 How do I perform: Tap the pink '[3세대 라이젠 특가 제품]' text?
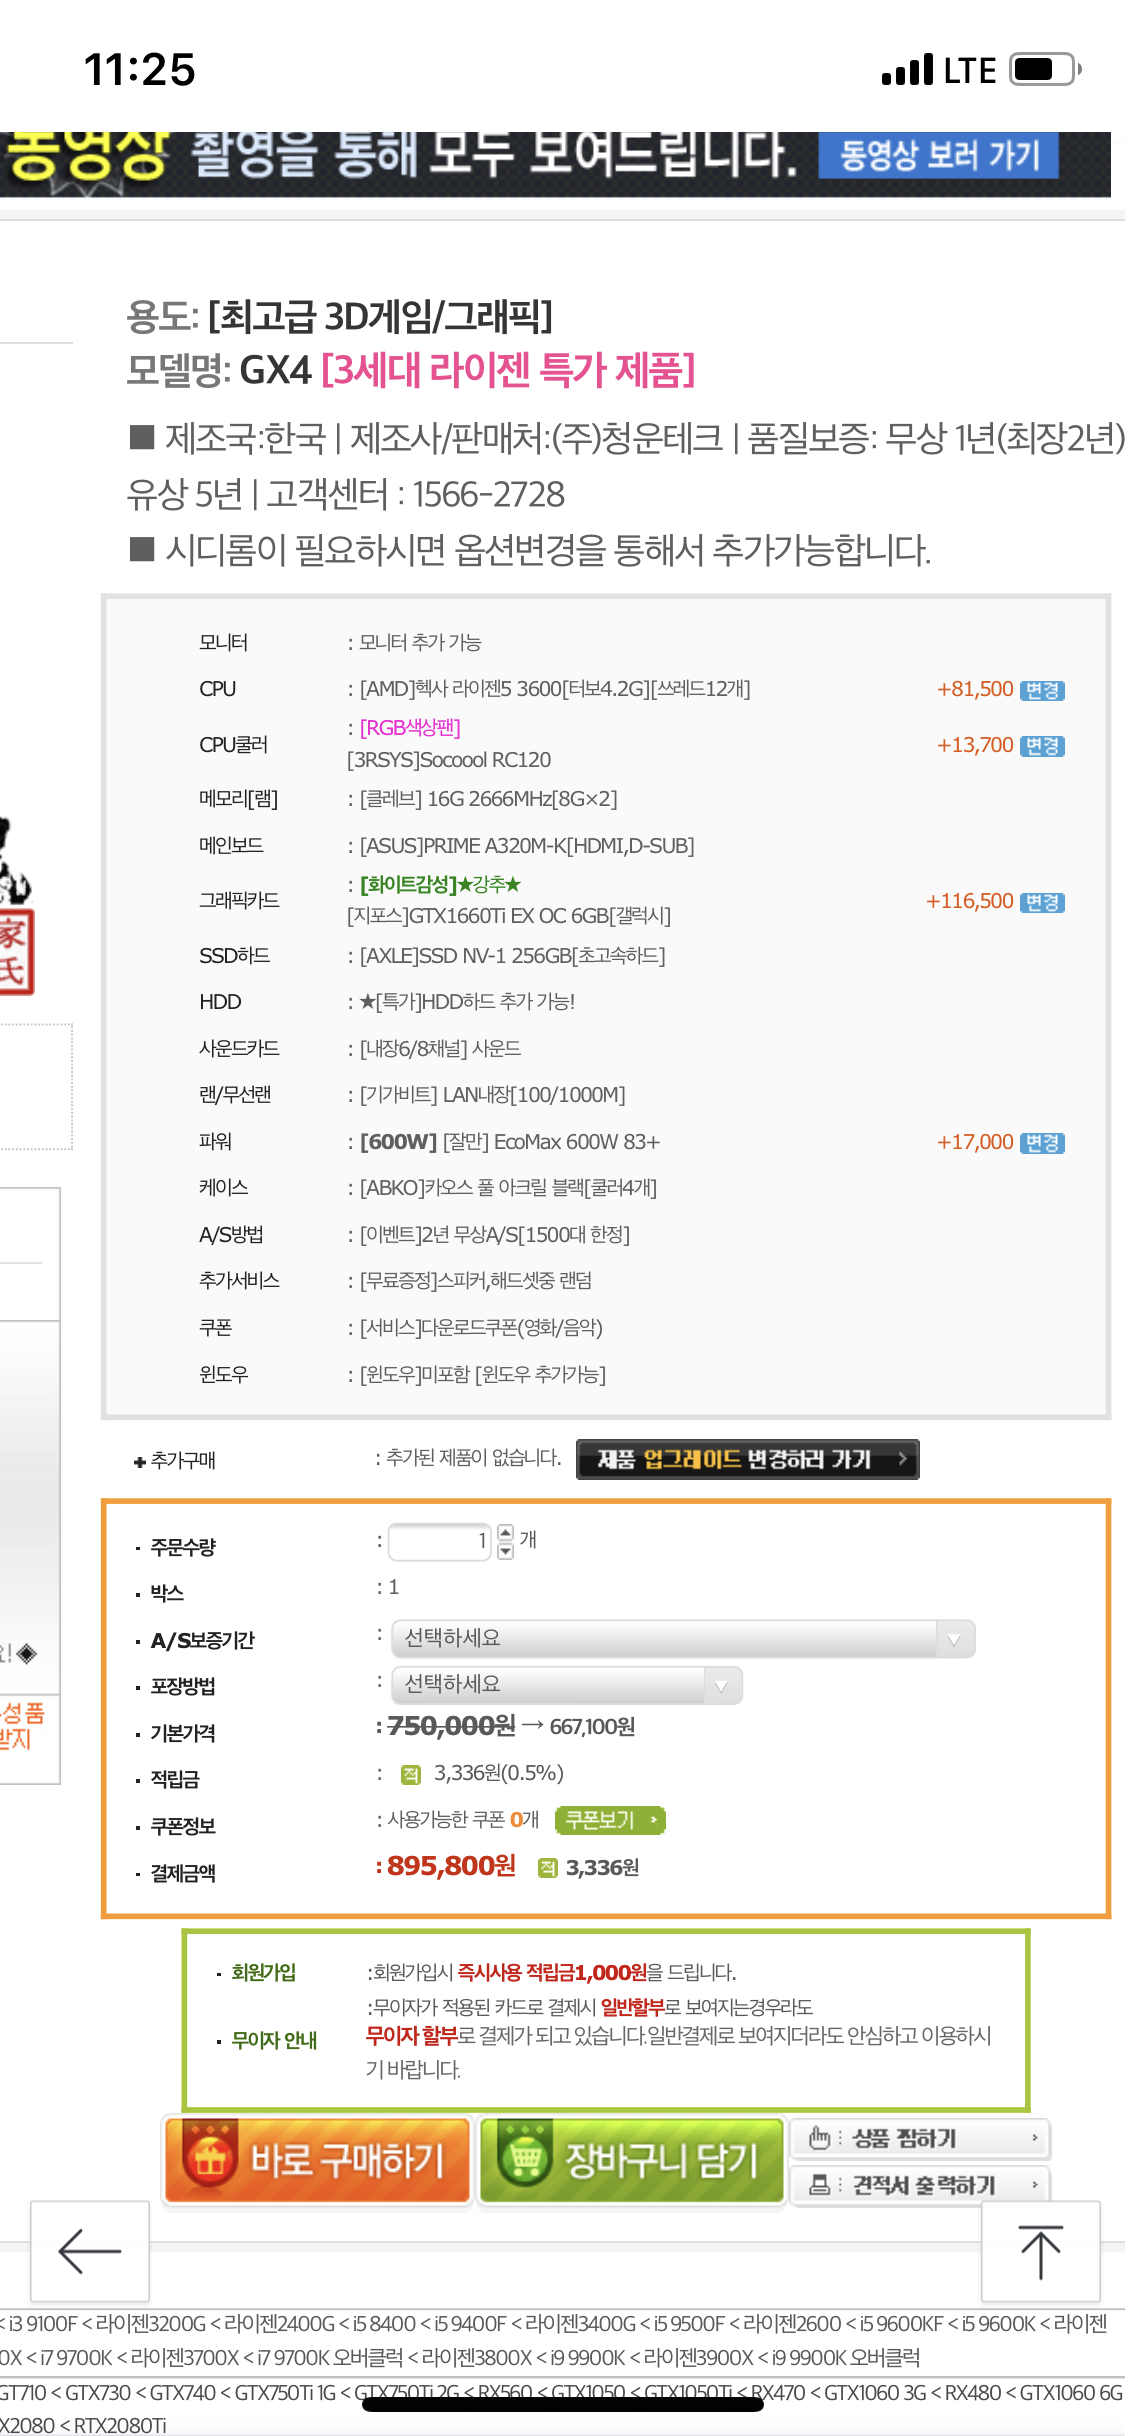(508, 370)
